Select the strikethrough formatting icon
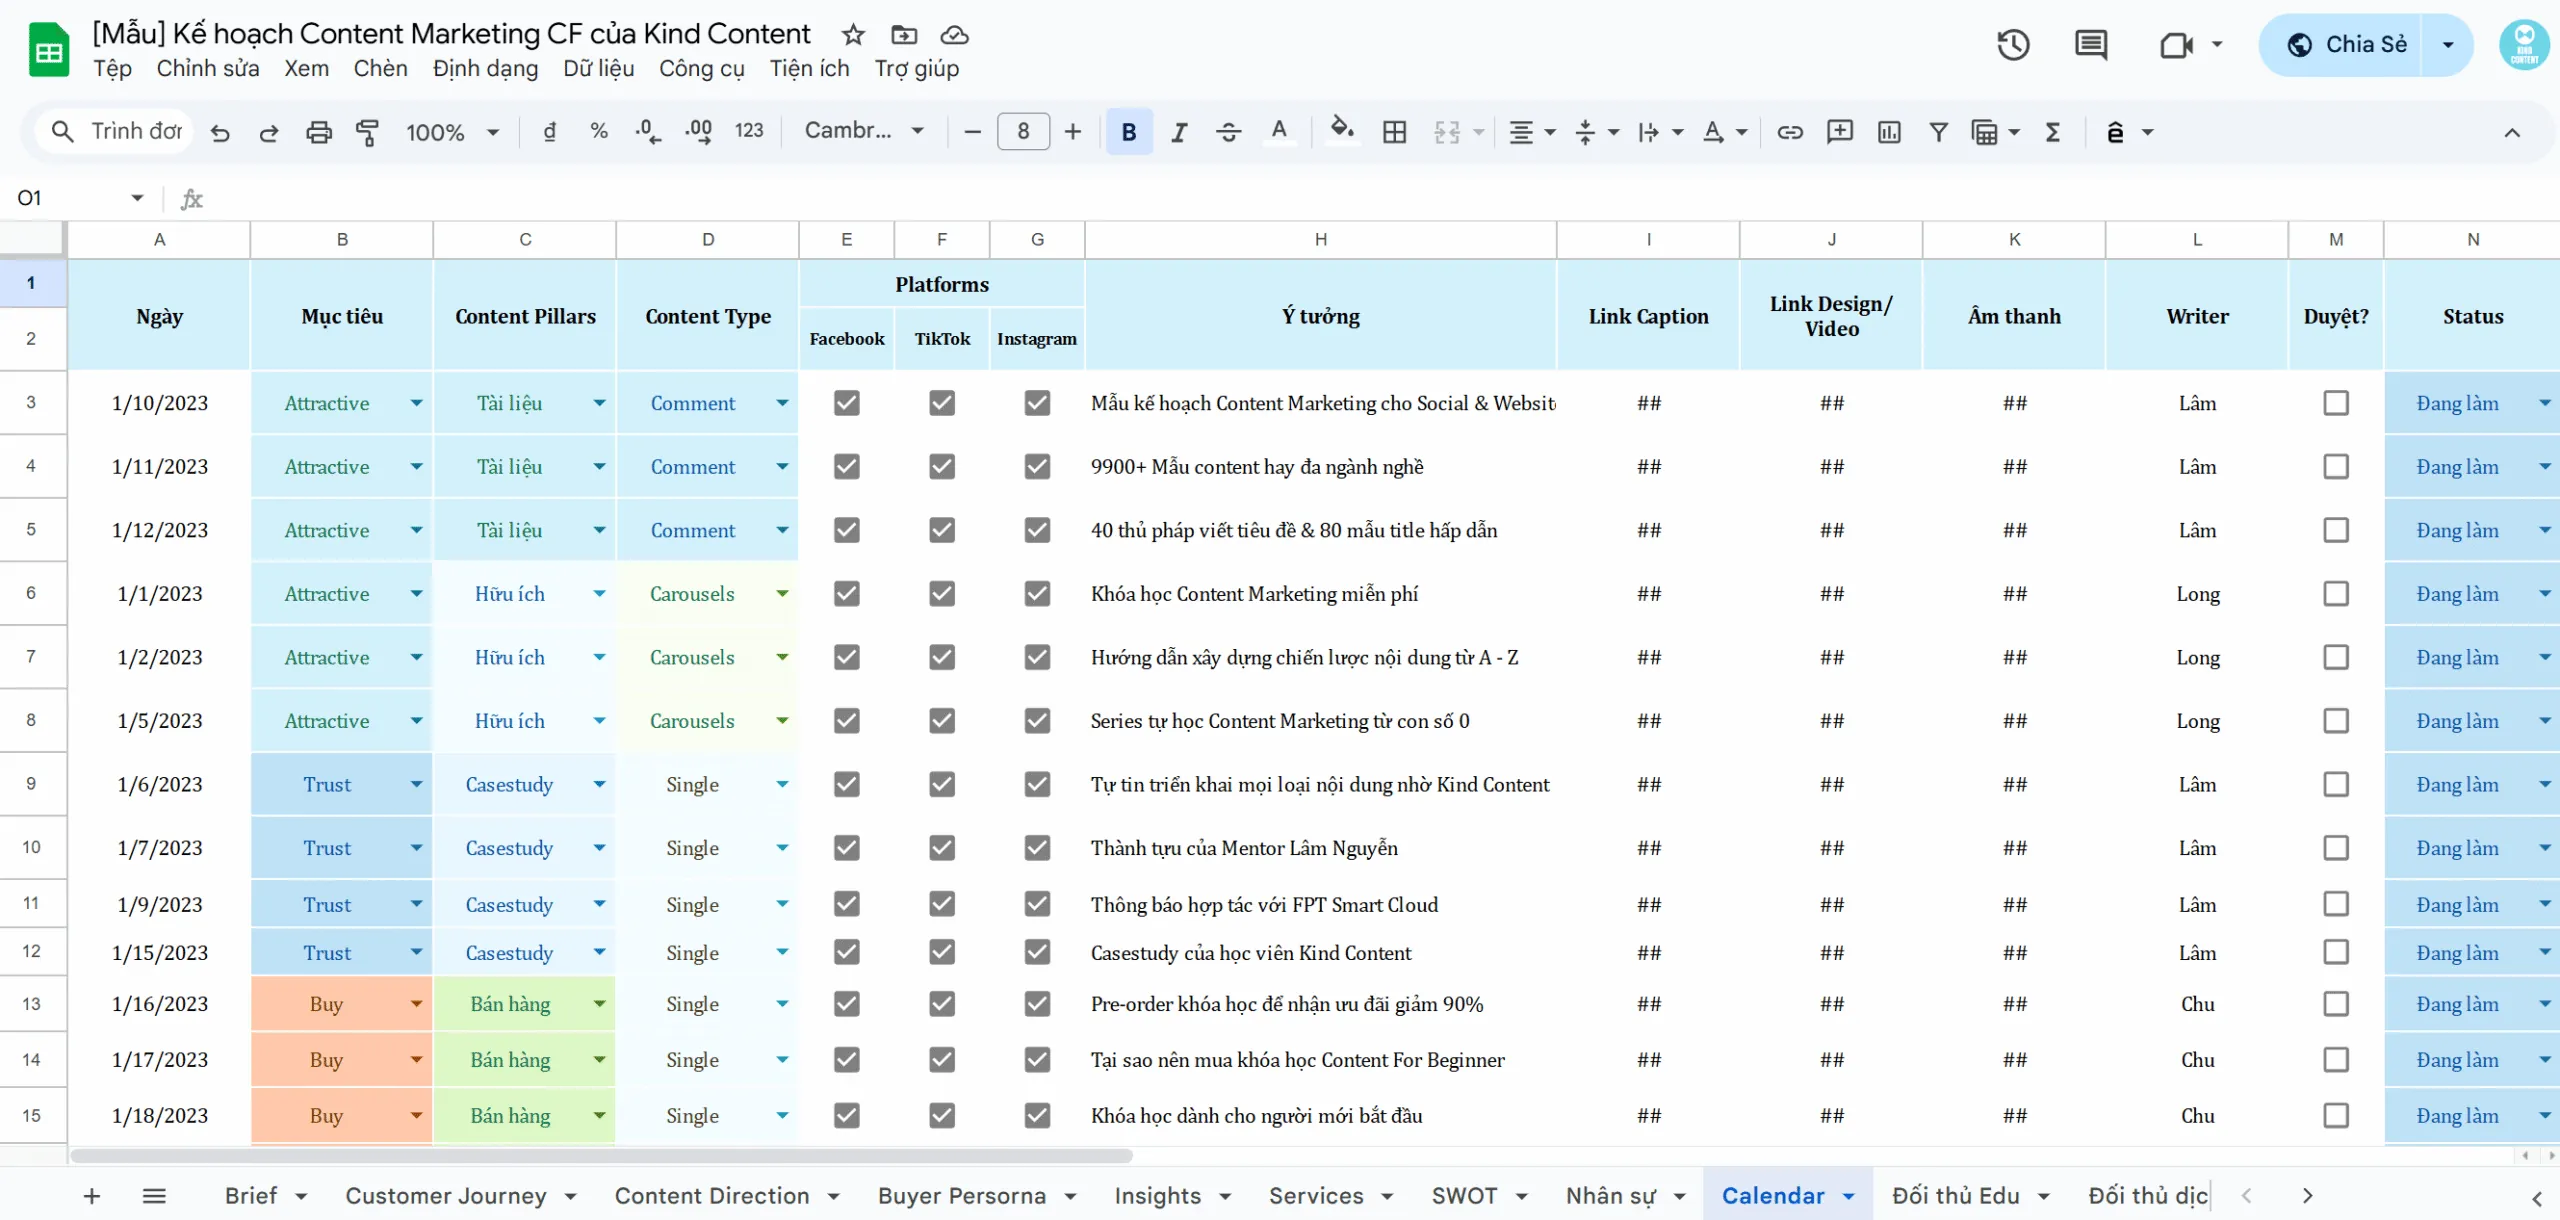The image size is (2560, 1220). pos(1229,132)
